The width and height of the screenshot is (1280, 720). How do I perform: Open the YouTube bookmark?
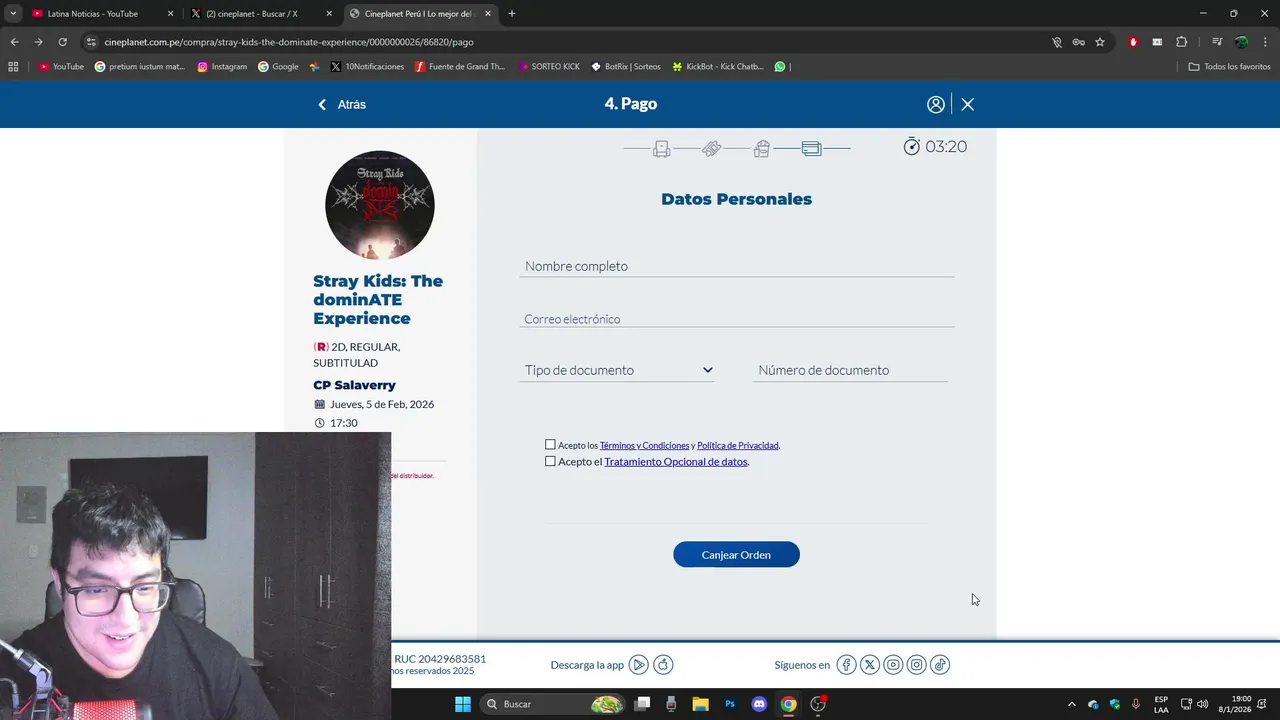point(61,67)
